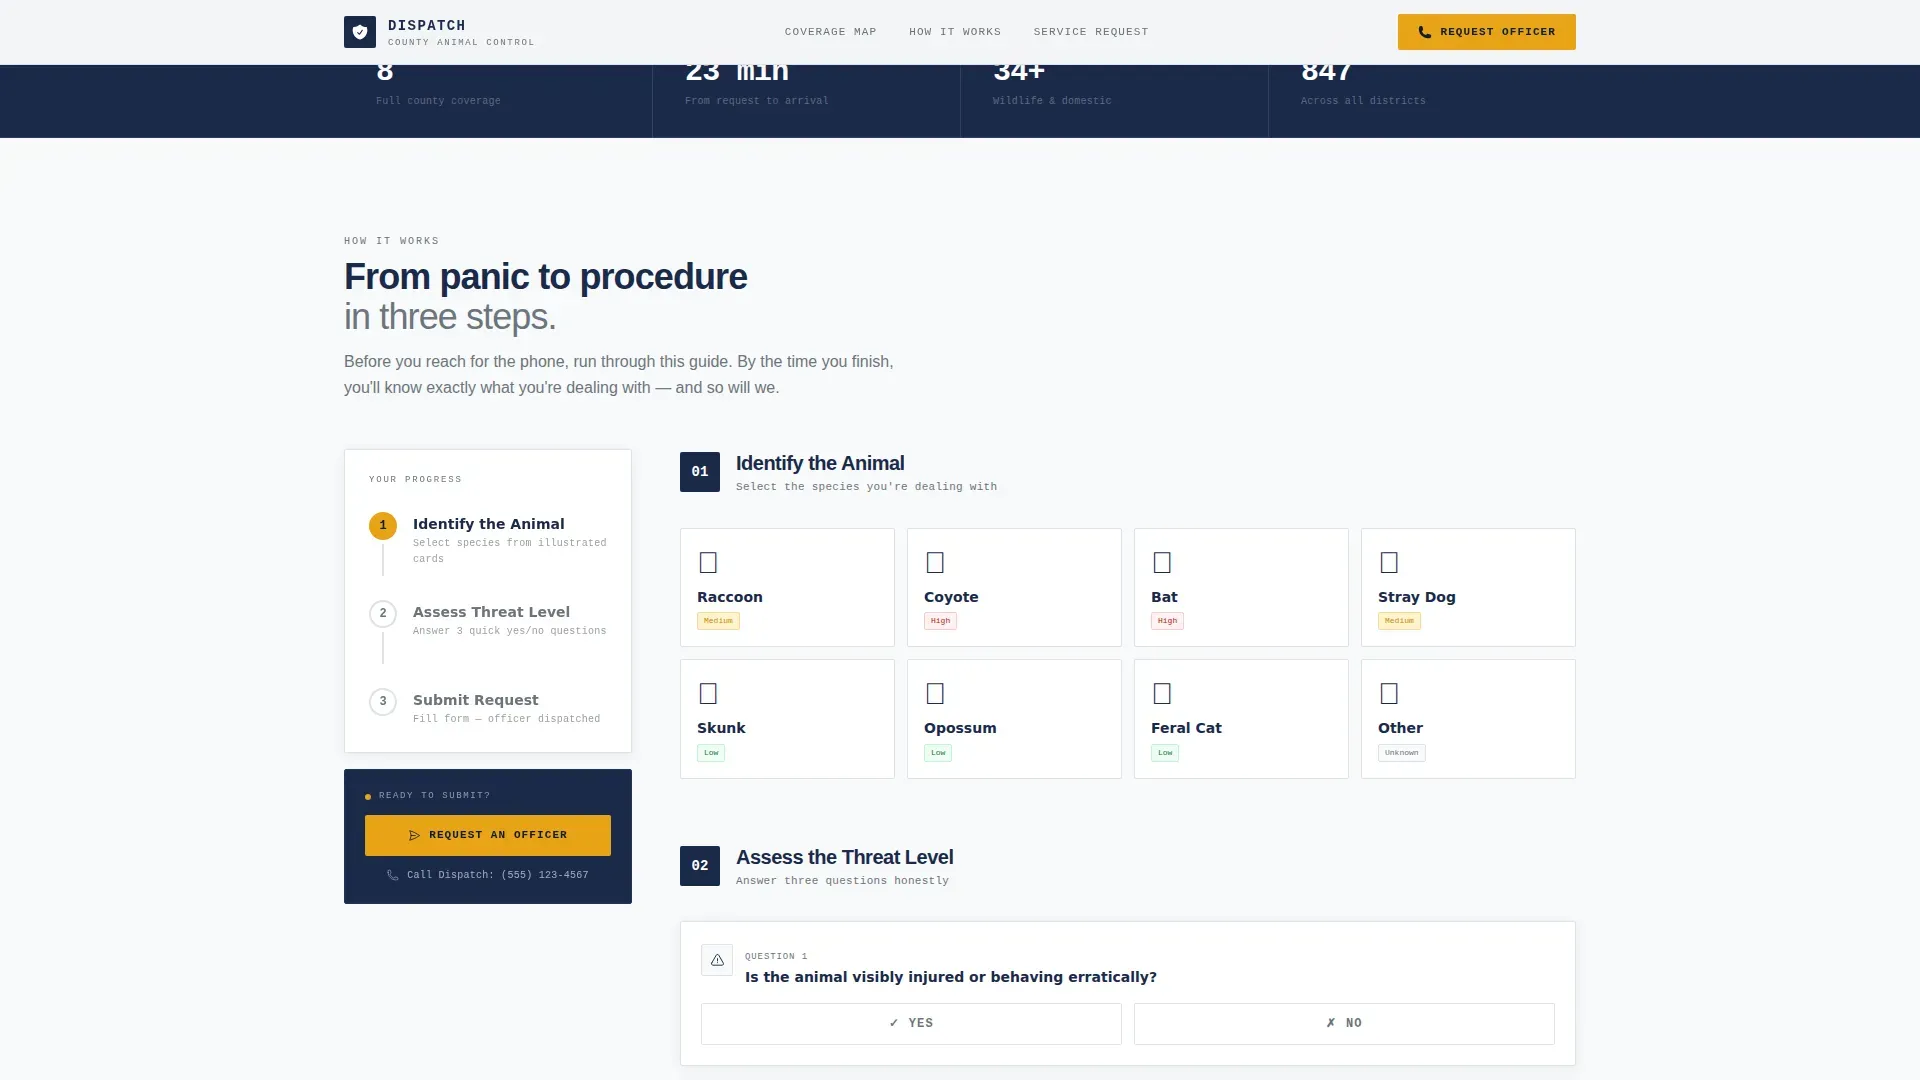
Task: Click the Dispatch brand name
Action: 427,25
